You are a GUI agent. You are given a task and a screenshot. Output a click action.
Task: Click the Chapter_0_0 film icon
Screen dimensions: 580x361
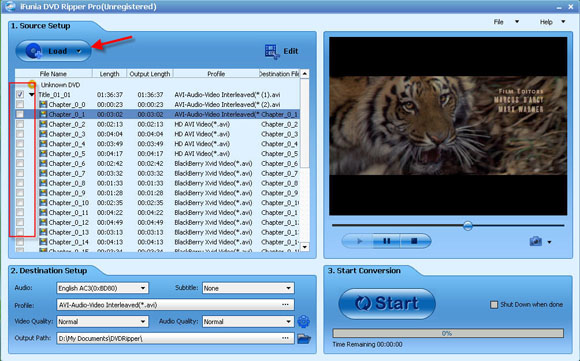(x=43, y=104)
